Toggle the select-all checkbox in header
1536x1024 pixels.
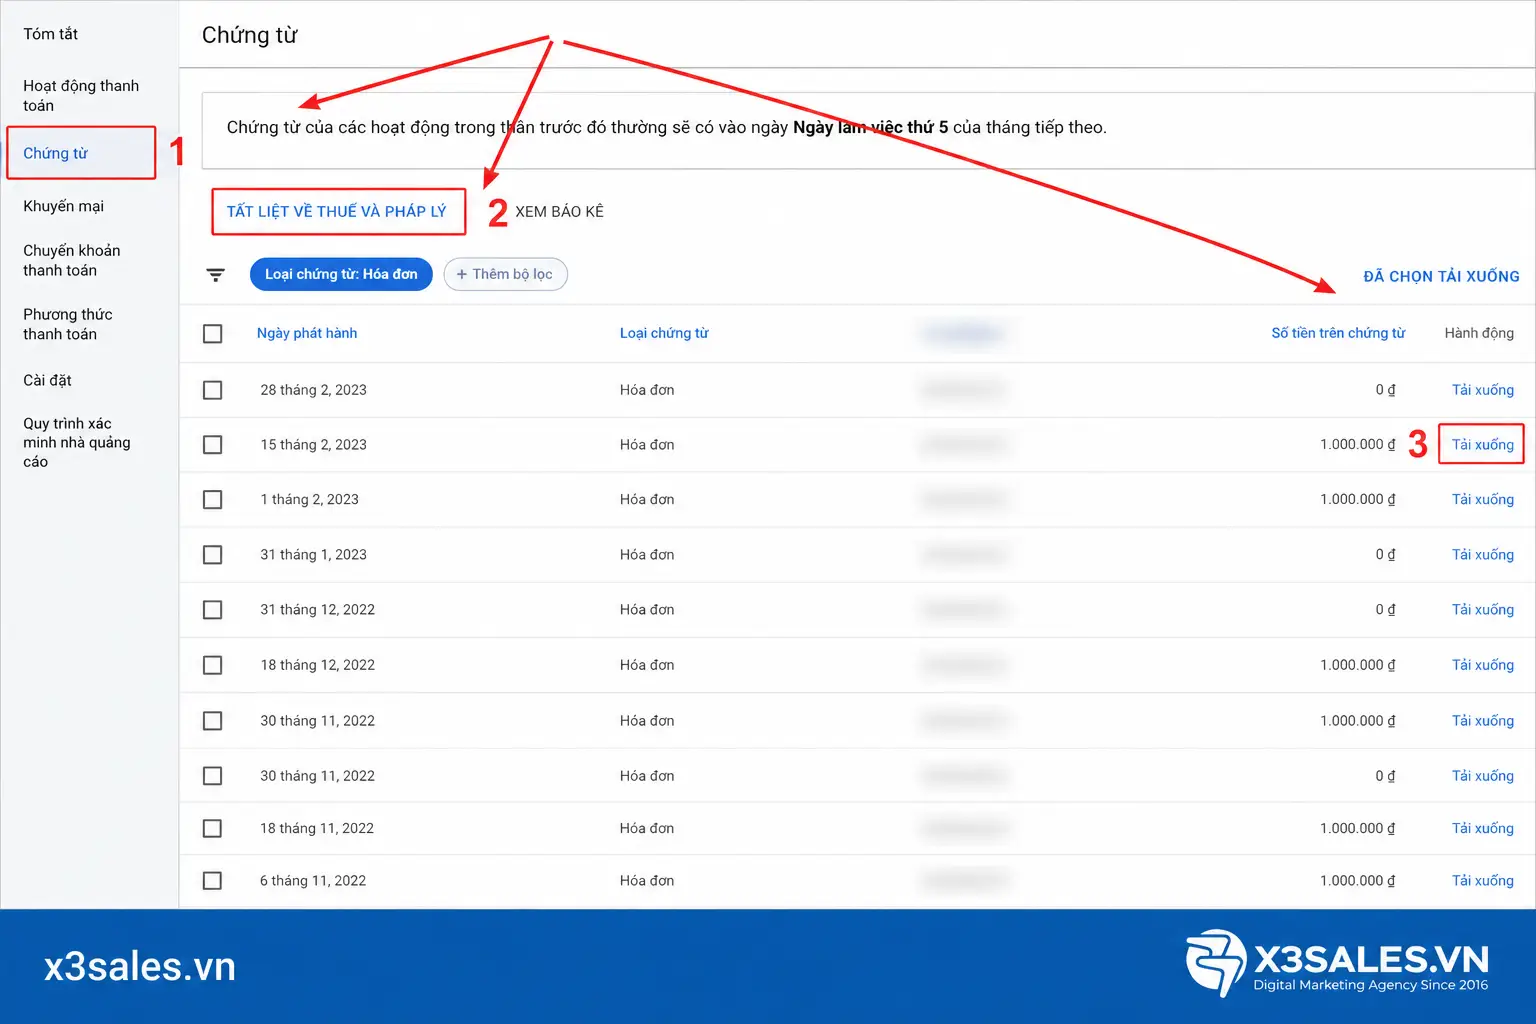pyautogui.click(x=213, y=334)
